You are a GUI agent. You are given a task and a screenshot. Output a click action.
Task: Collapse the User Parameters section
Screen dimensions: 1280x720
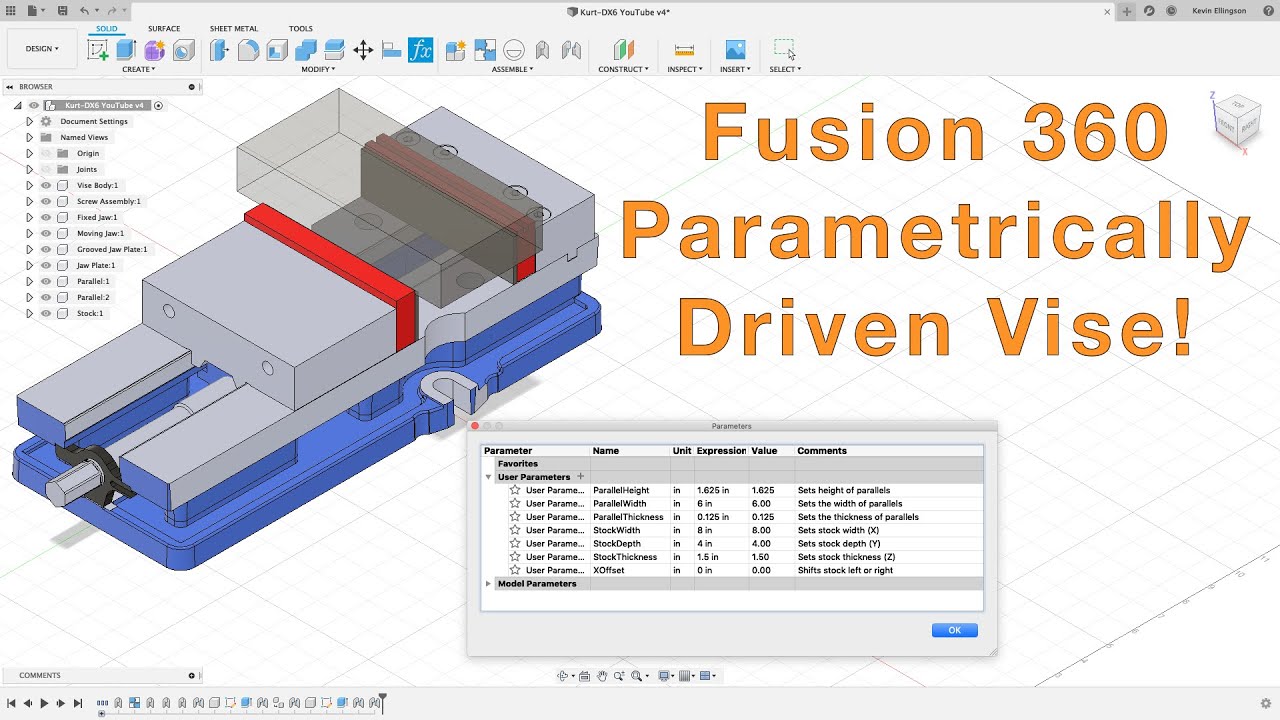488,477
